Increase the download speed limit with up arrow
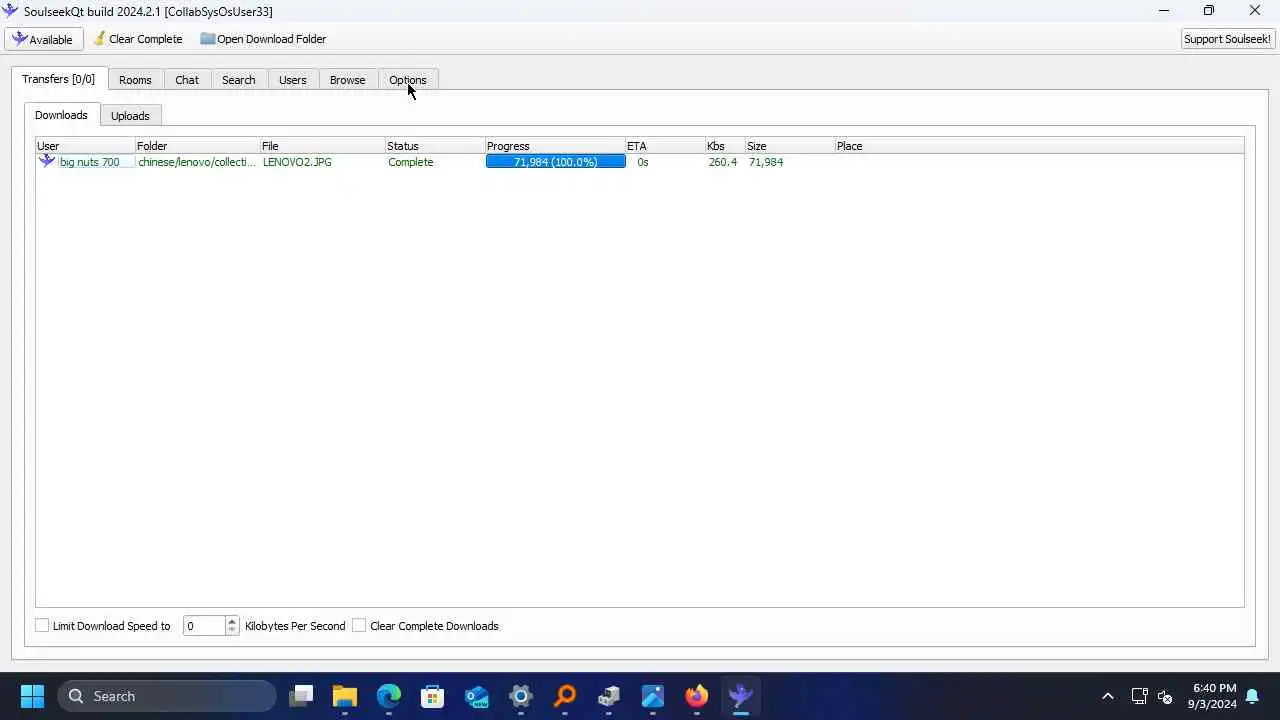The height and width of the screenshot is (720, 1280). tap(232, 621)
